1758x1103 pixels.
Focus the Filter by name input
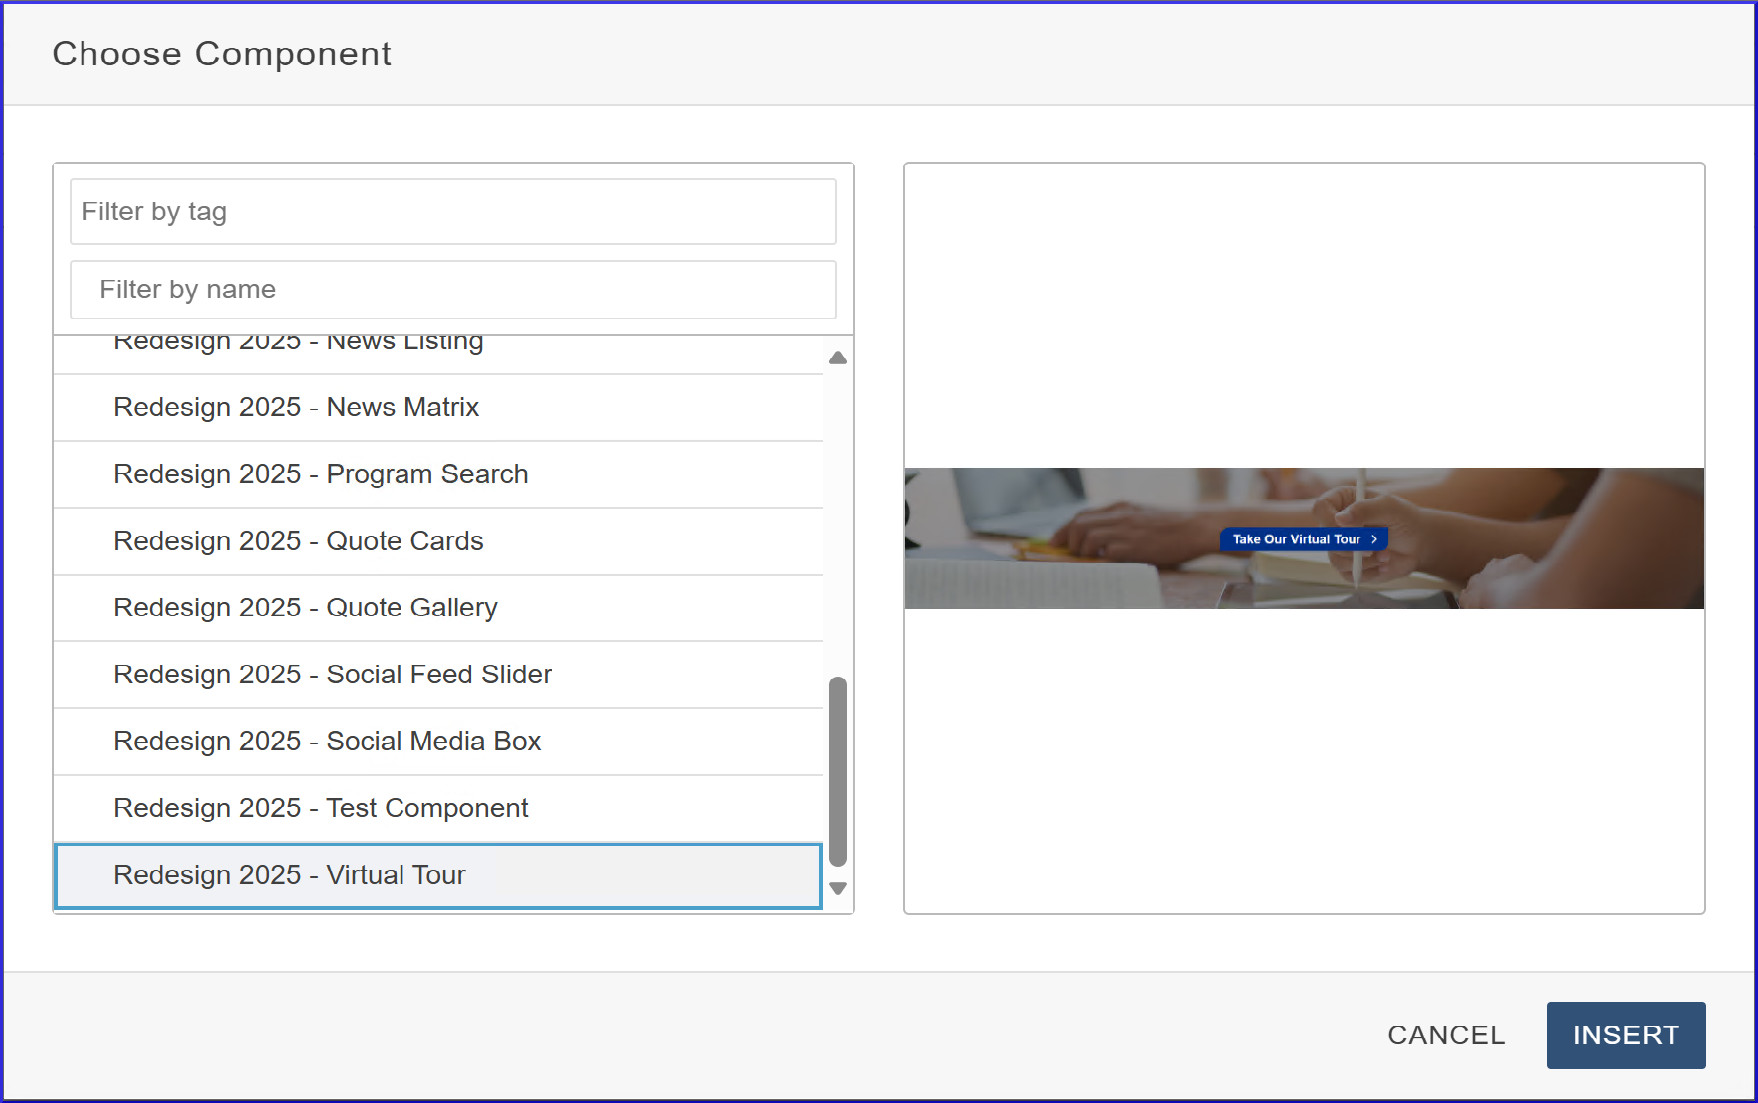pos(452,290)
